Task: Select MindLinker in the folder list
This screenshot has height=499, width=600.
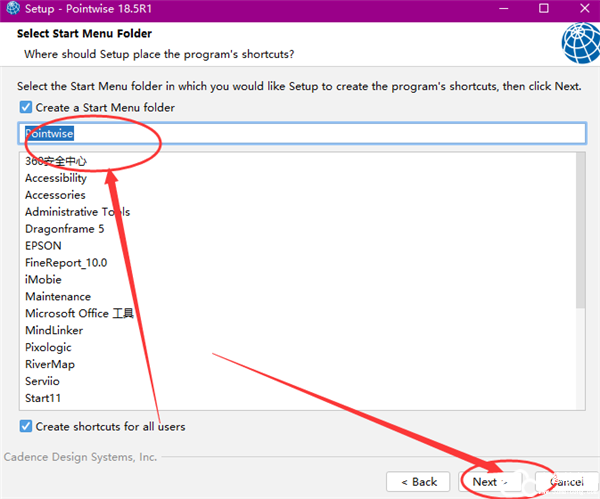Action: (54, 330)
